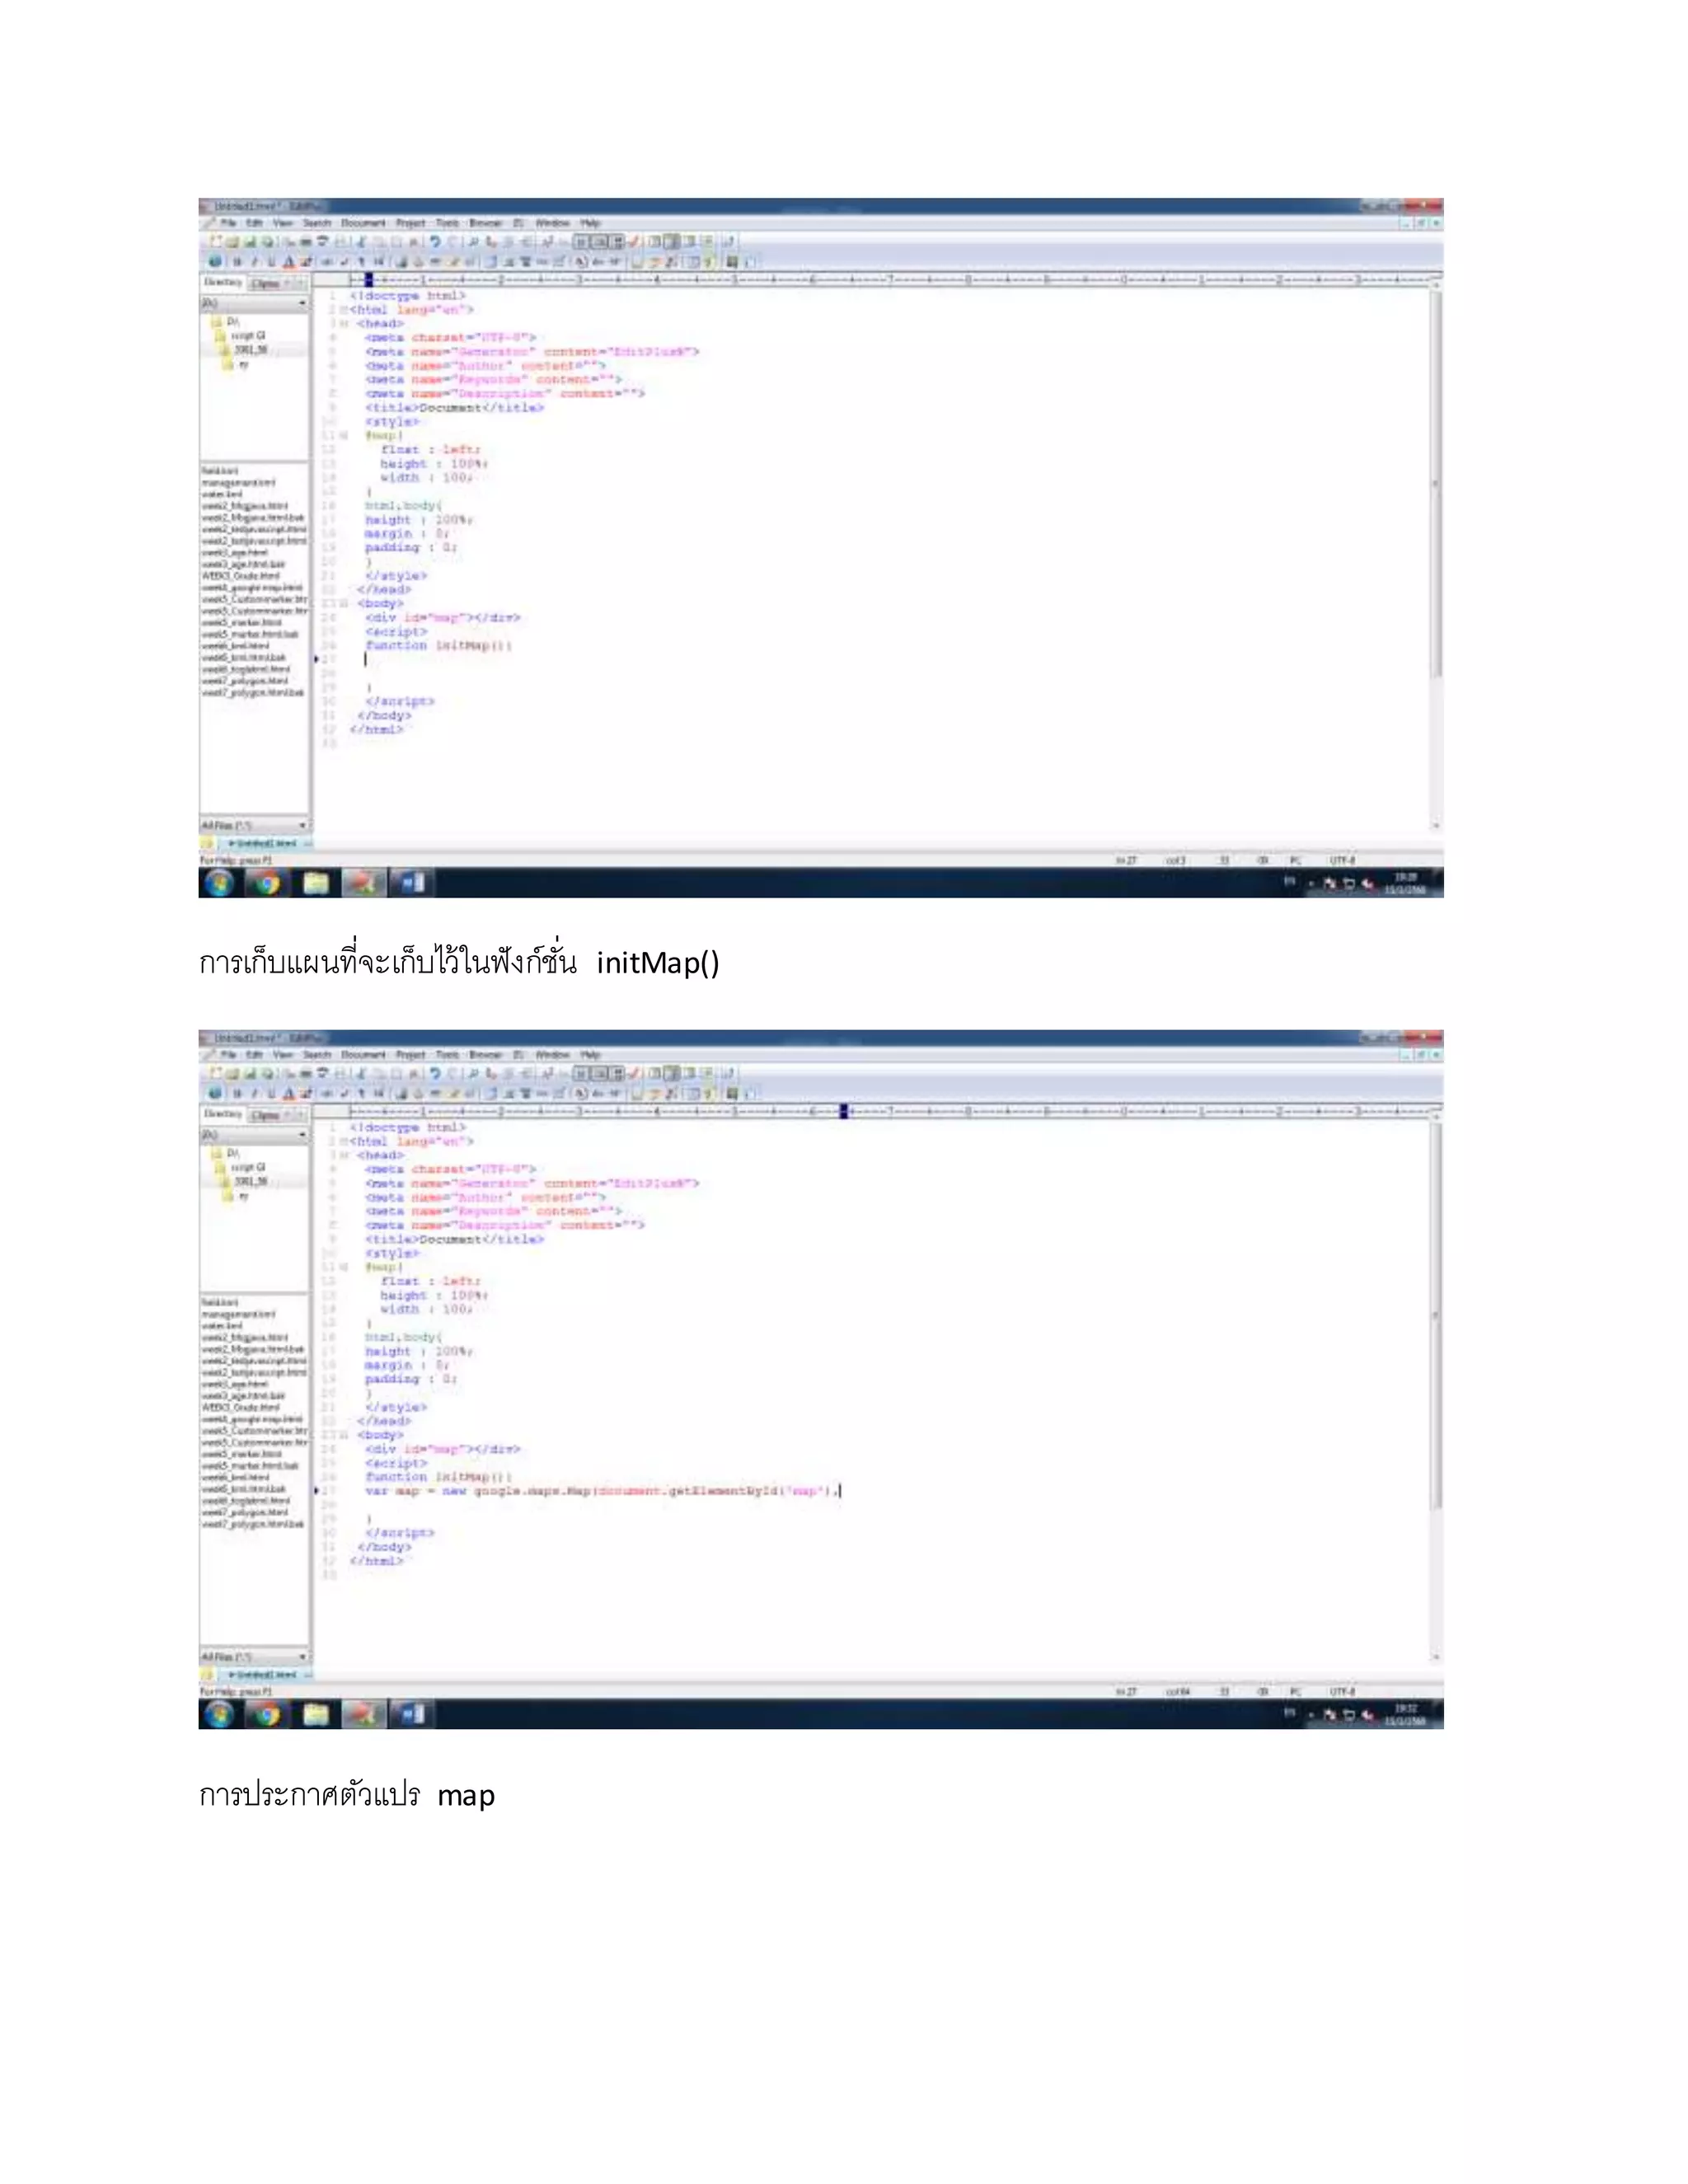Open Help menu in lower EditPlus screenshot
This screenshot has width=1688, height=2184.
pos(590,1055)
